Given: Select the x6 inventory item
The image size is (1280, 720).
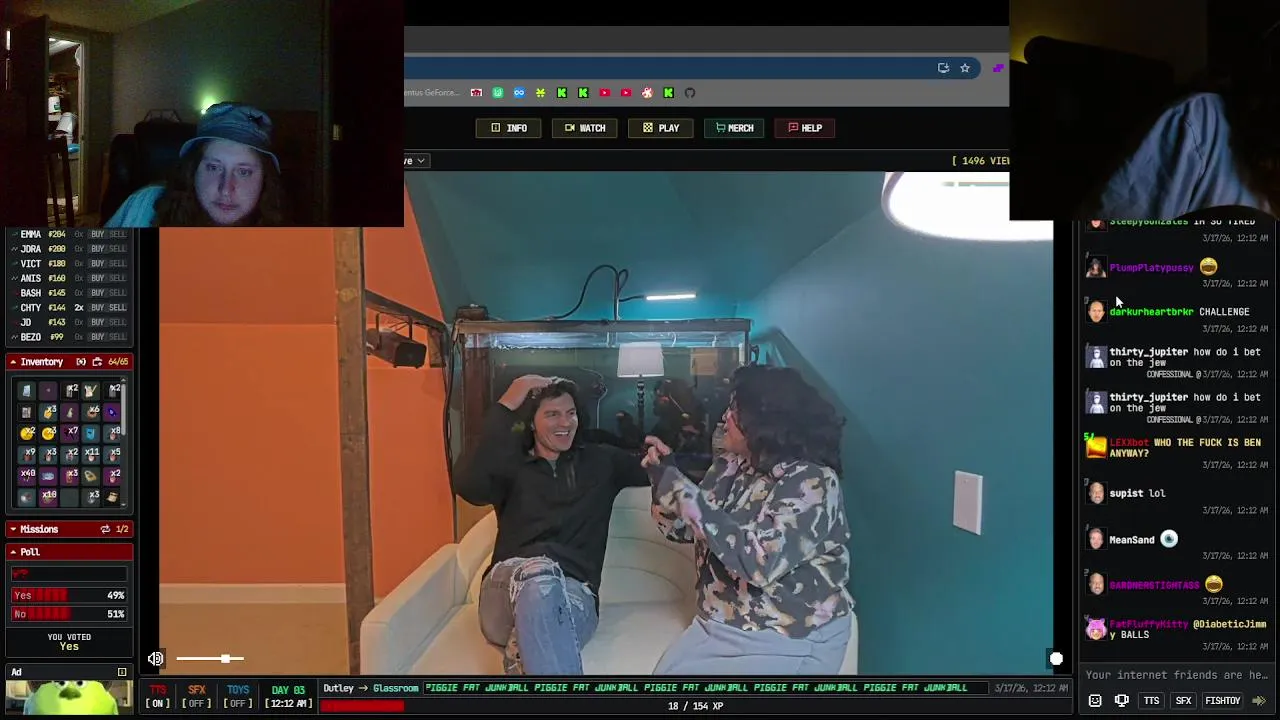Looking at the screenshot, I should 91,411.
